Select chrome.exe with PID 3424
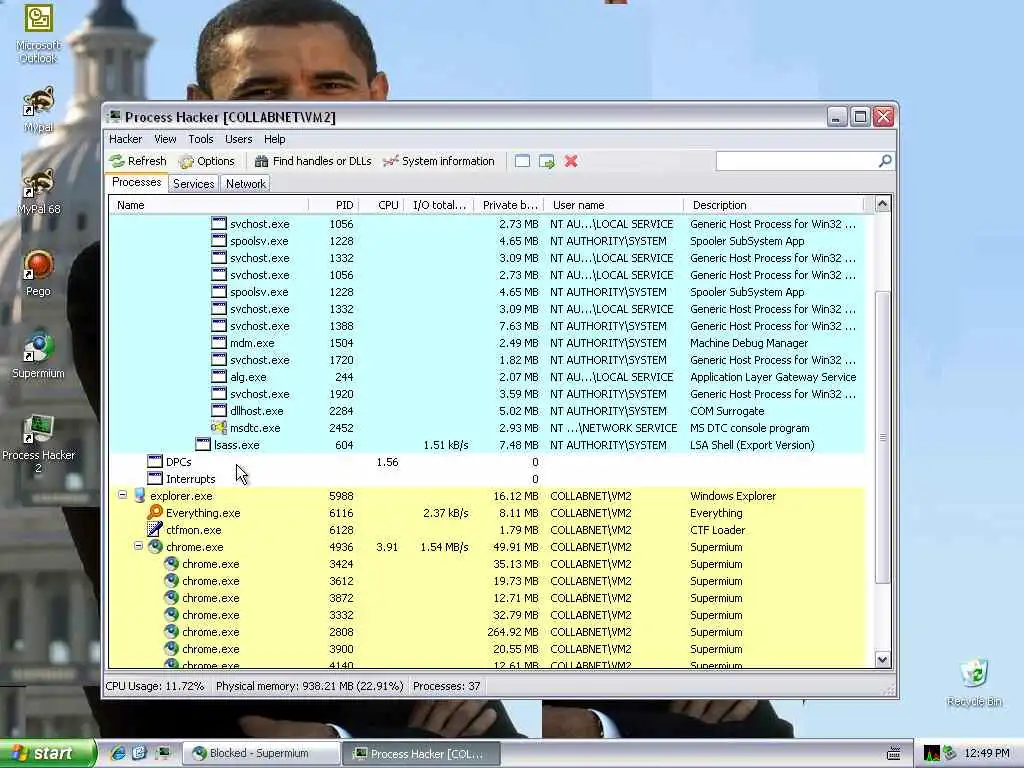 pyautogui.click(x=487, y=564)
